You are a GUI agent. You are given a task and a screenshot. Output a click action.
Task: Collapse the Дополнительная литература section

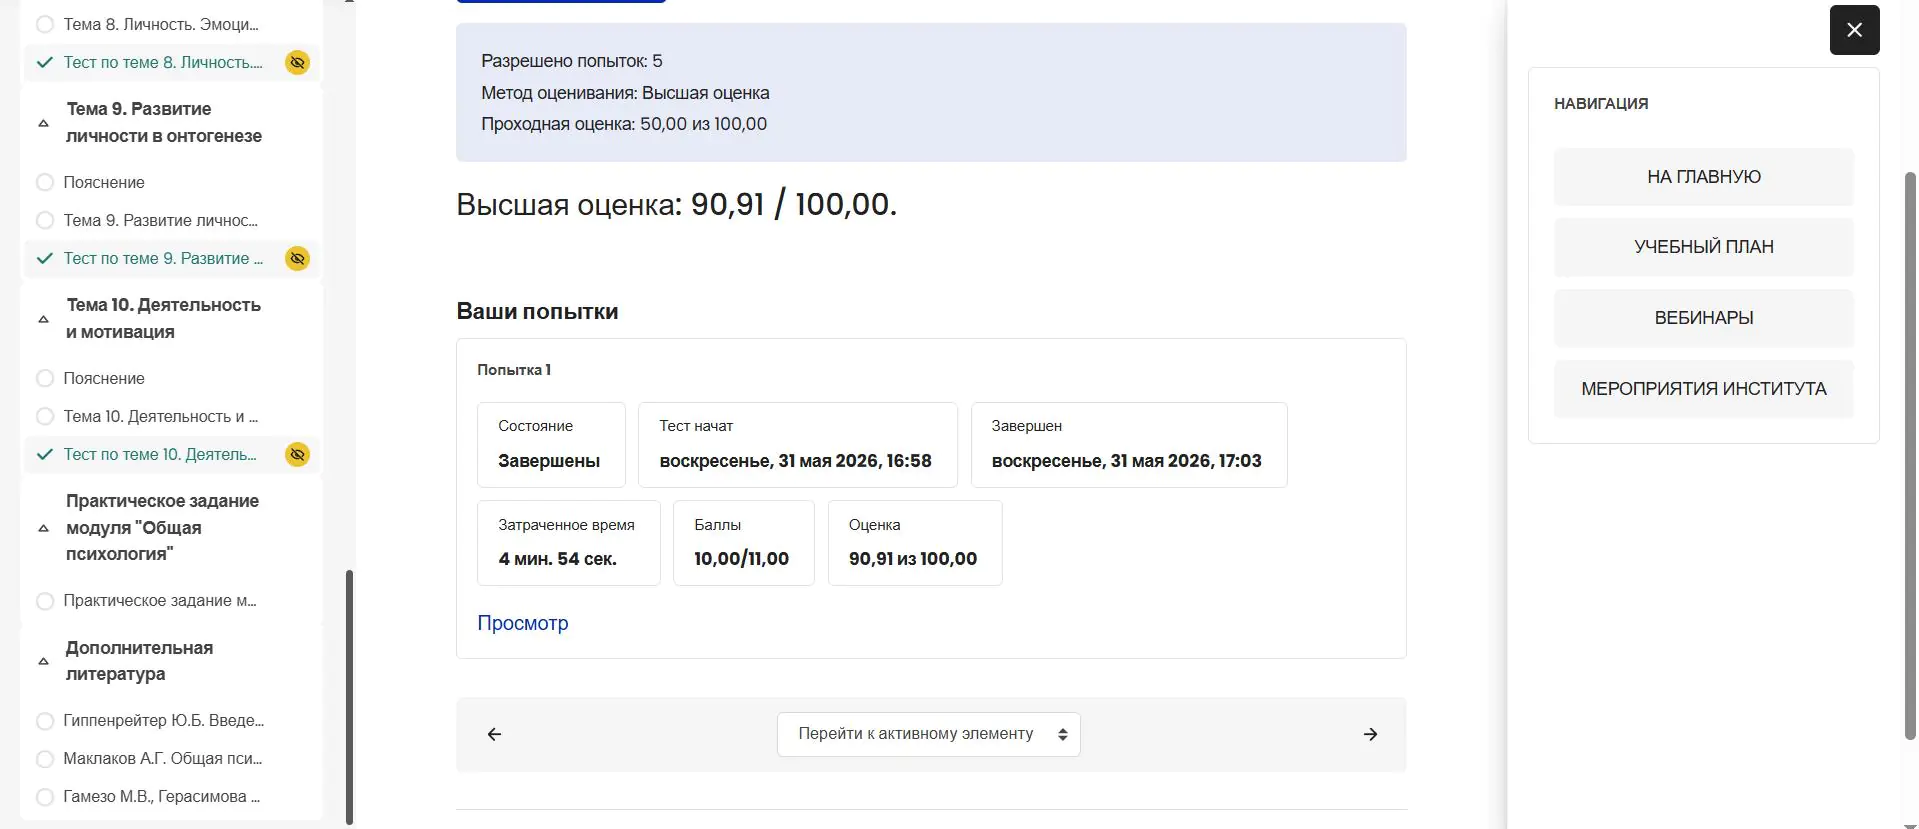pos(43,661)
